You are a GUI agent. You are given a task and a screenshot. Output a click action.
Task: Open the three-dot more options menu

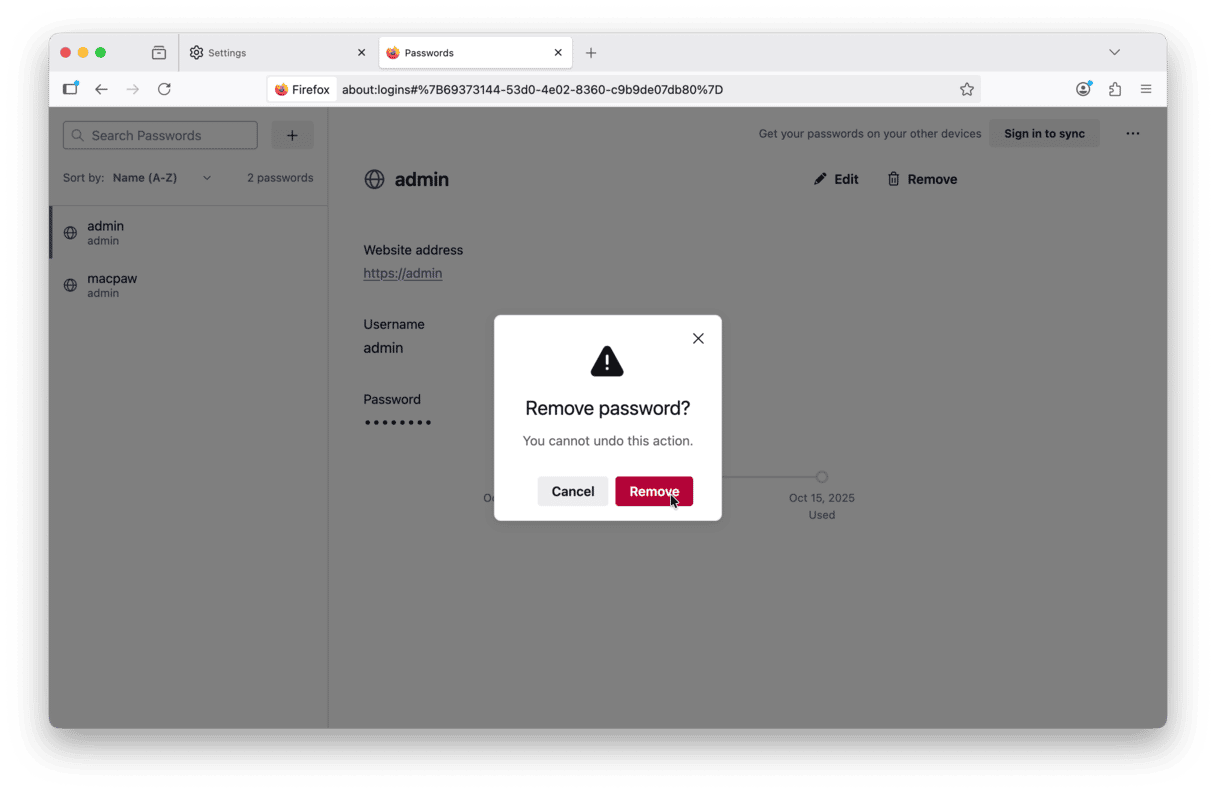[1132, 133]
